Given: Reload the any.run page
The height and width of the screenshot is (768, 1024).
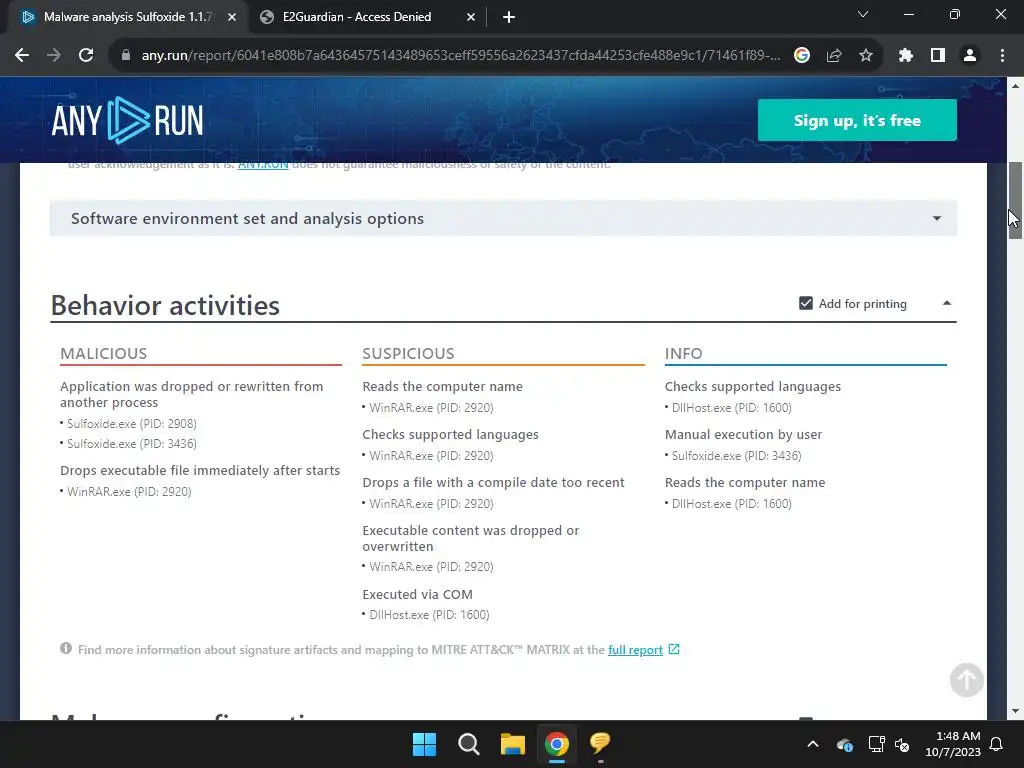Looking at the screenshot, I should point(86,56).
